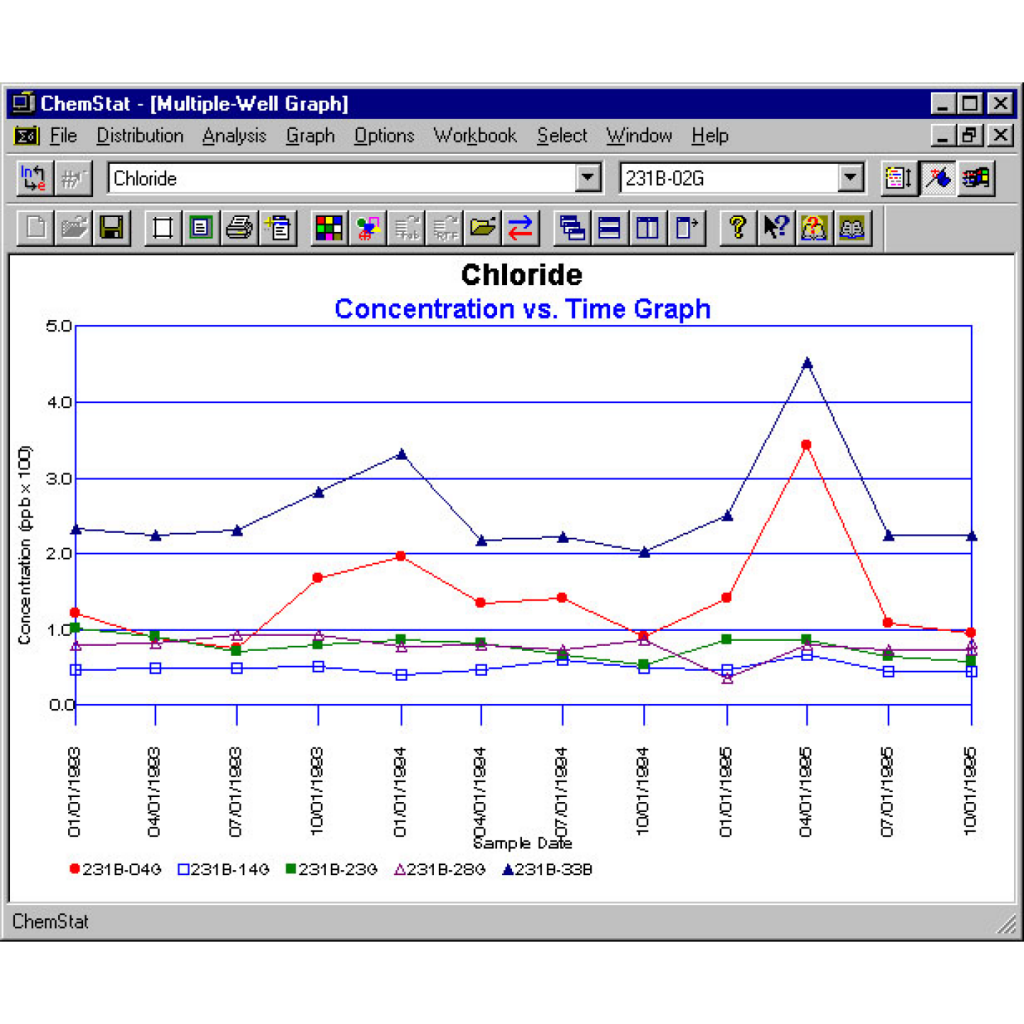Click the tile windows horizontally icon
The image size is (1024, 1024).
tap(609, 228)
